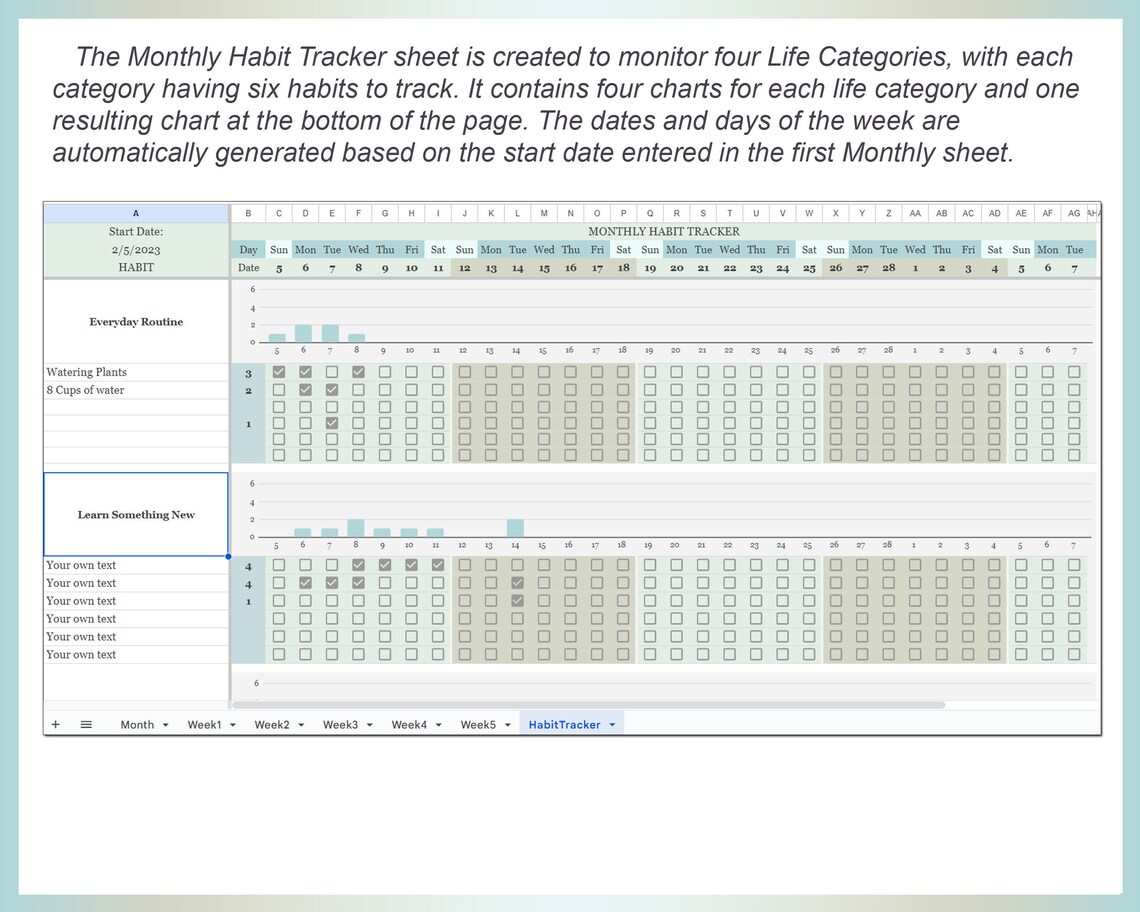Screen dimensions: 1140x912
Task: Select column header A
Action: click(x=135, y=212)
